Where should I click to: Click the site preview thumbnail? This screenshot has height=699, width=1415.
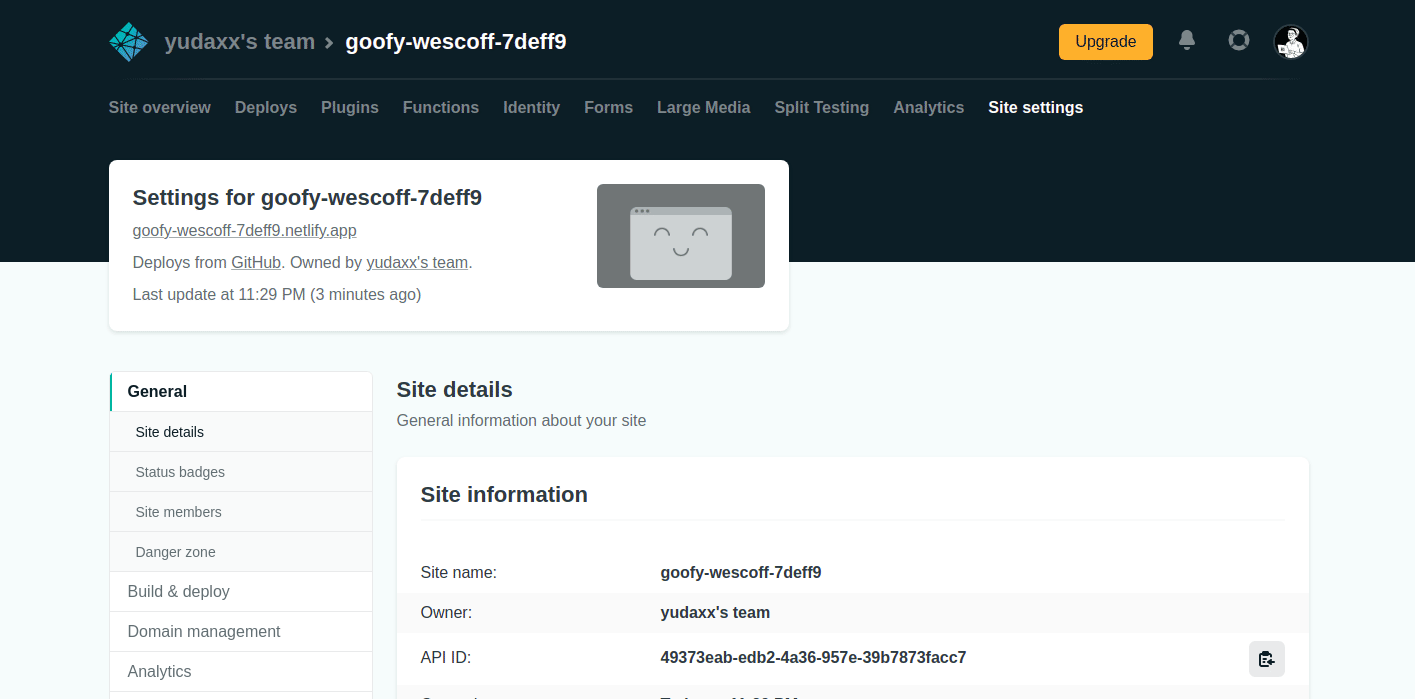point(681,236)
